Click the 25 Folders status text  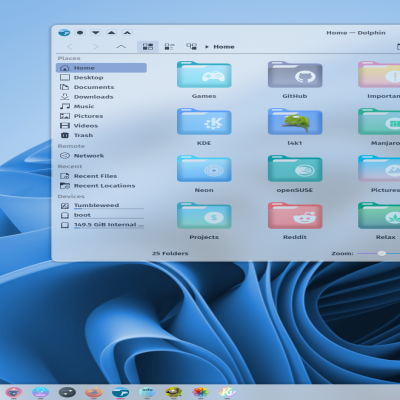click(x=170, y=253)
